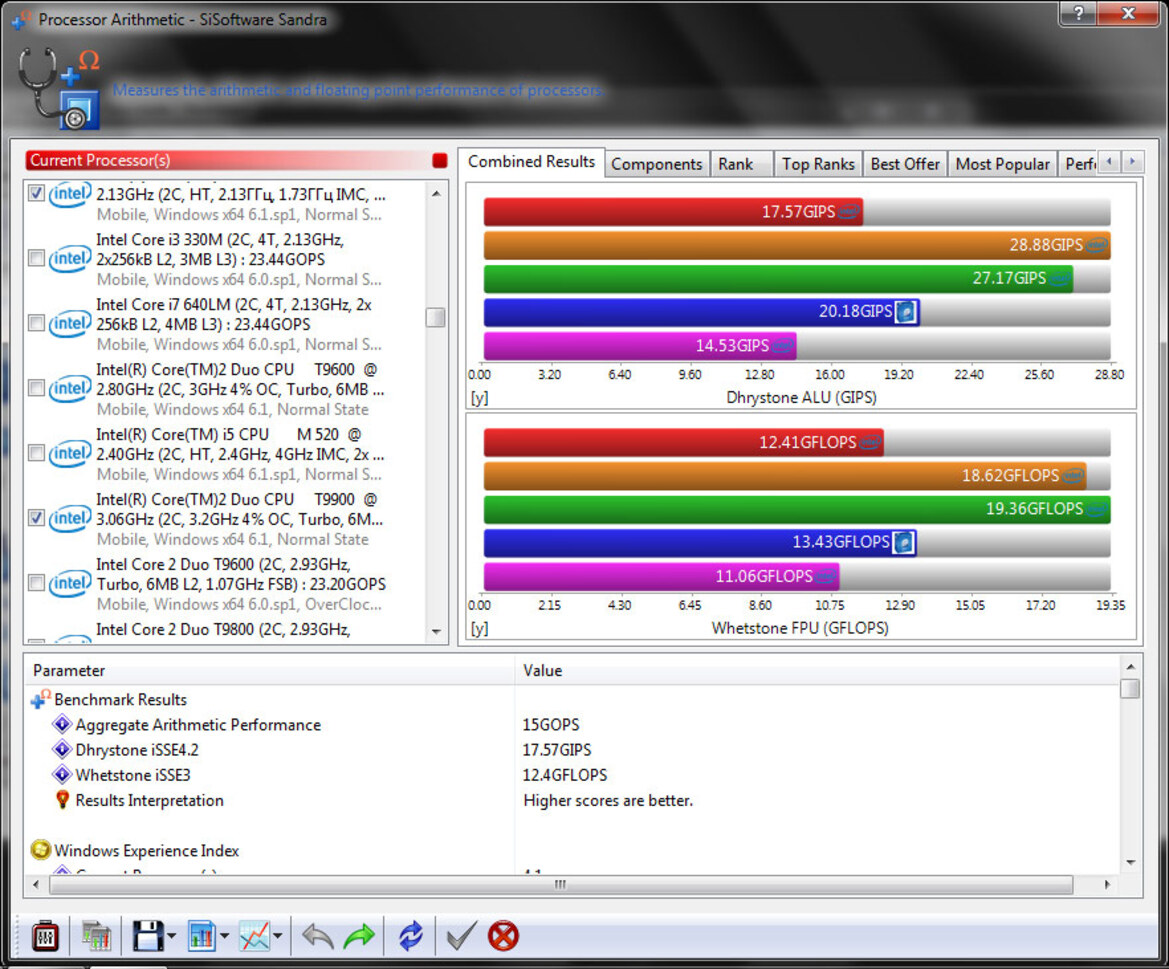Screen dimensions: 1169x969
Task: Switch to the Combined Results tab
Action: (x=531, y=162)
